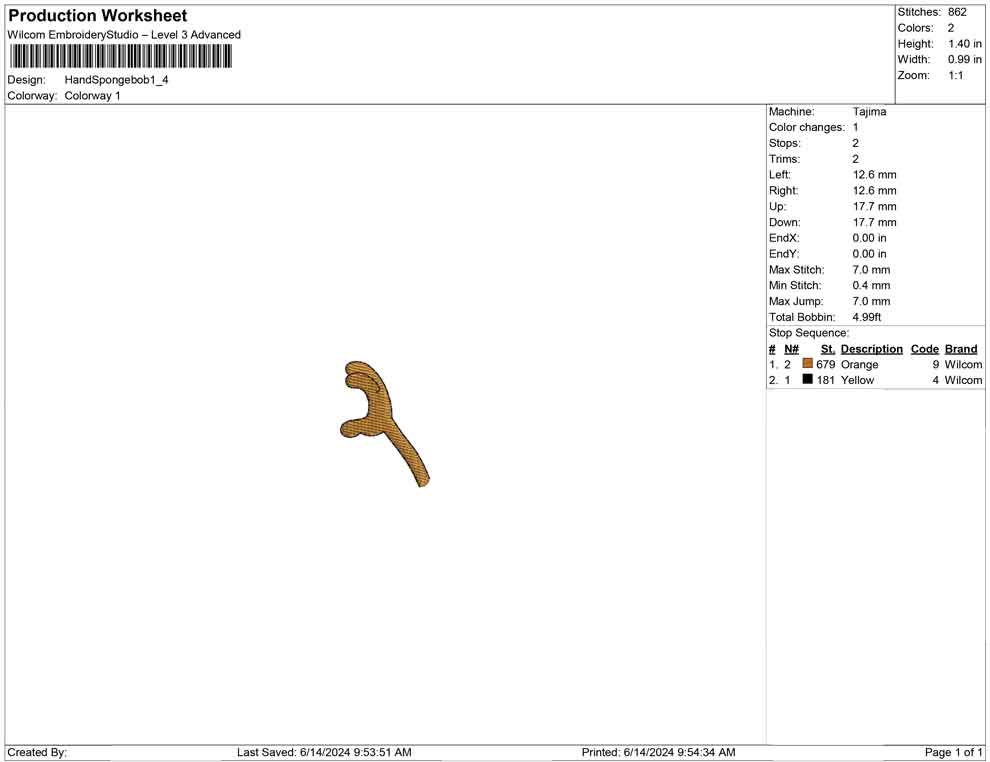Viewport: 990px width, 762px height.
Task: Click the stitch count '181' in sequence
Action: [825, 380]
